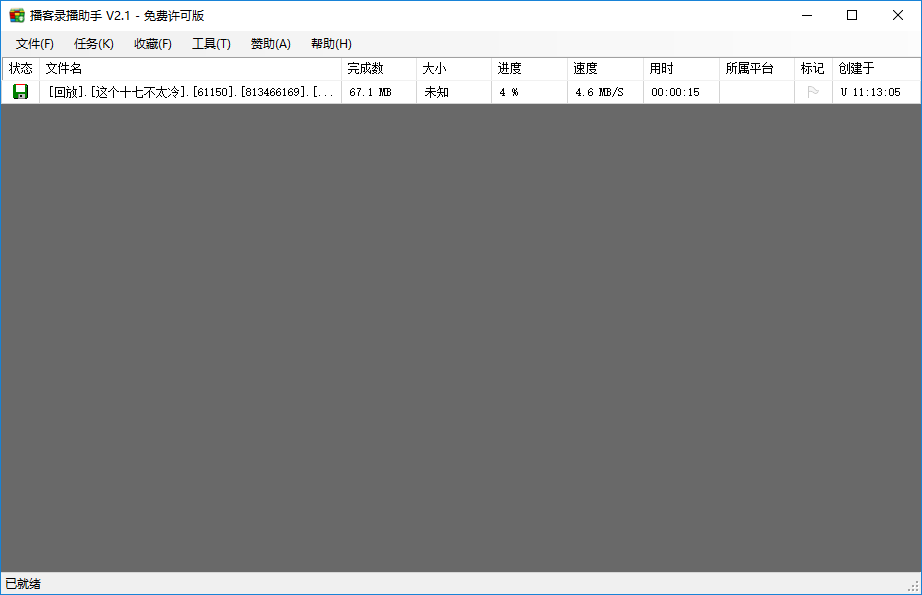This screenshot has width=922, height=595.
Task: Click the 所属平台 column header
Action: [x=757, y=69]
